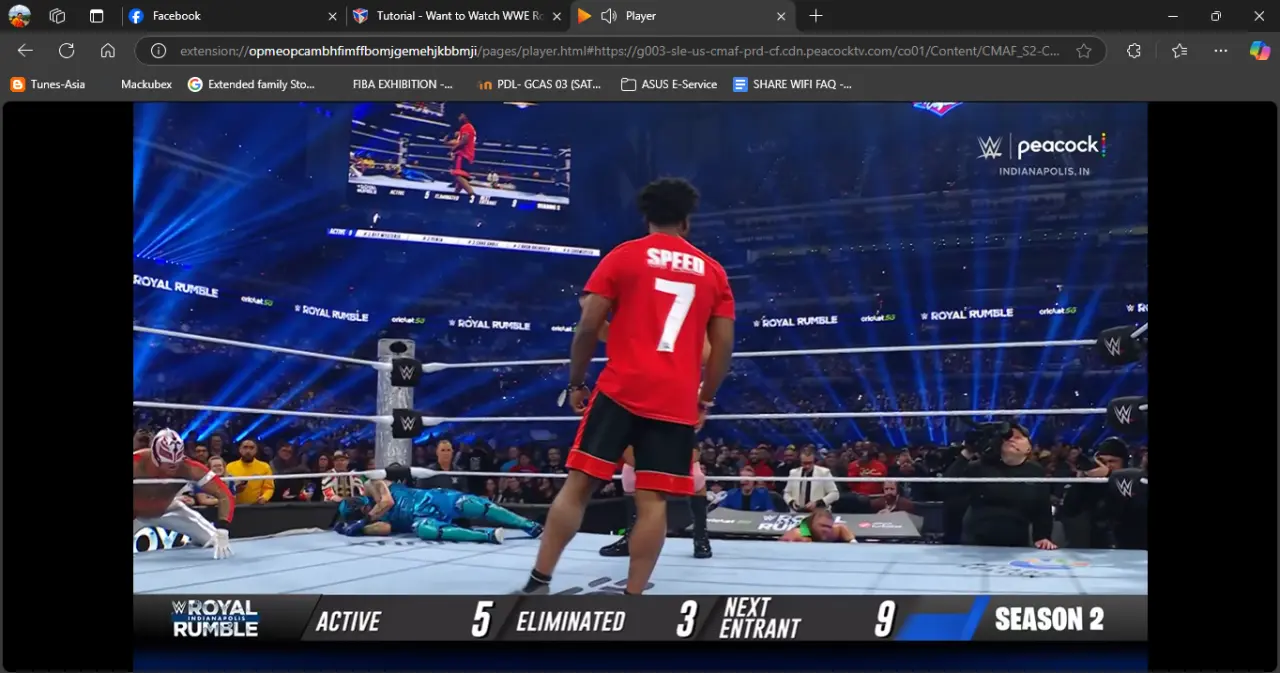
Task: Open the SHARE WIFI FAQ bookmark
Action: 792,84
